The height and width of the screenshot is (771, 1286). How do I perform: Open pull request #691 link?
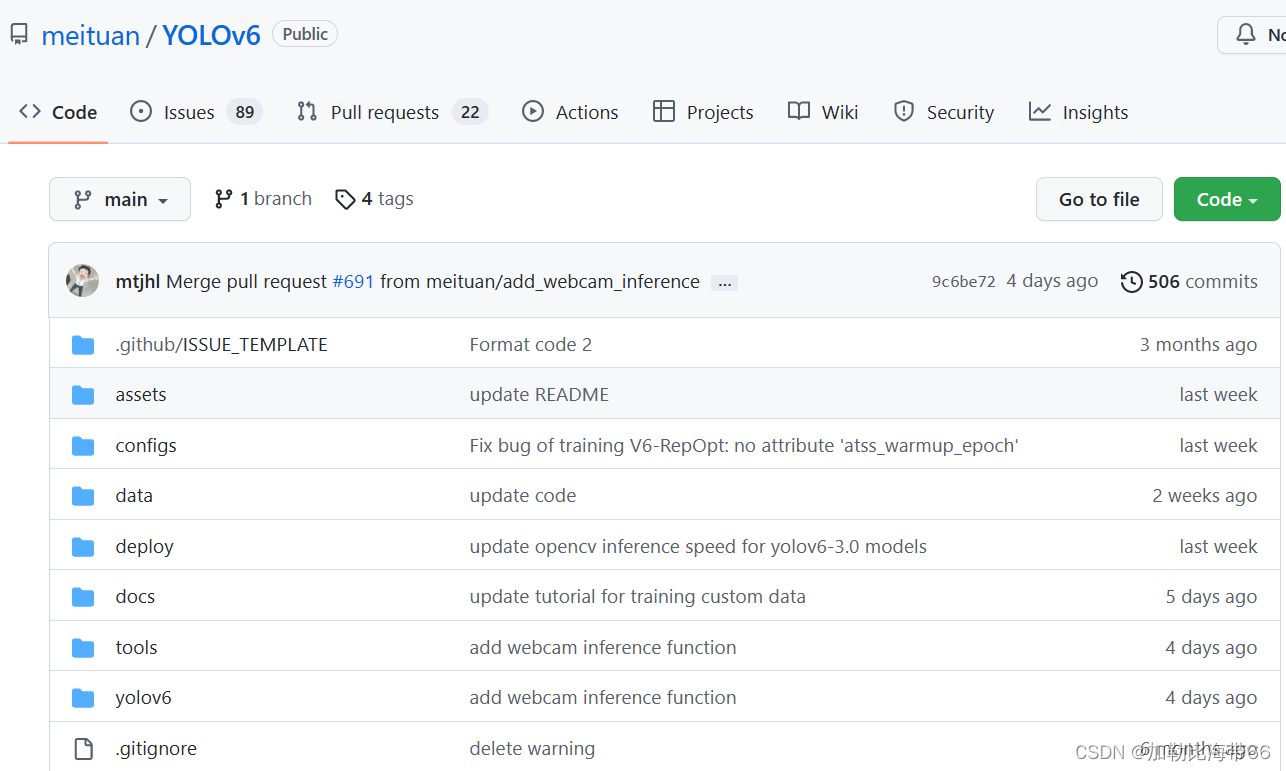click(353, 282)
